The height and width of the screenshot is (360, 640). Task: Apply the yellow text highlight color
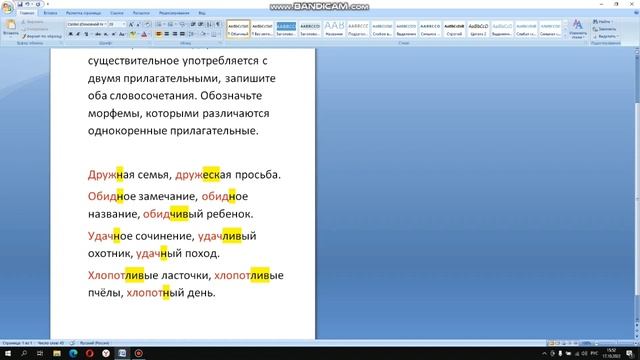[133, 34]
